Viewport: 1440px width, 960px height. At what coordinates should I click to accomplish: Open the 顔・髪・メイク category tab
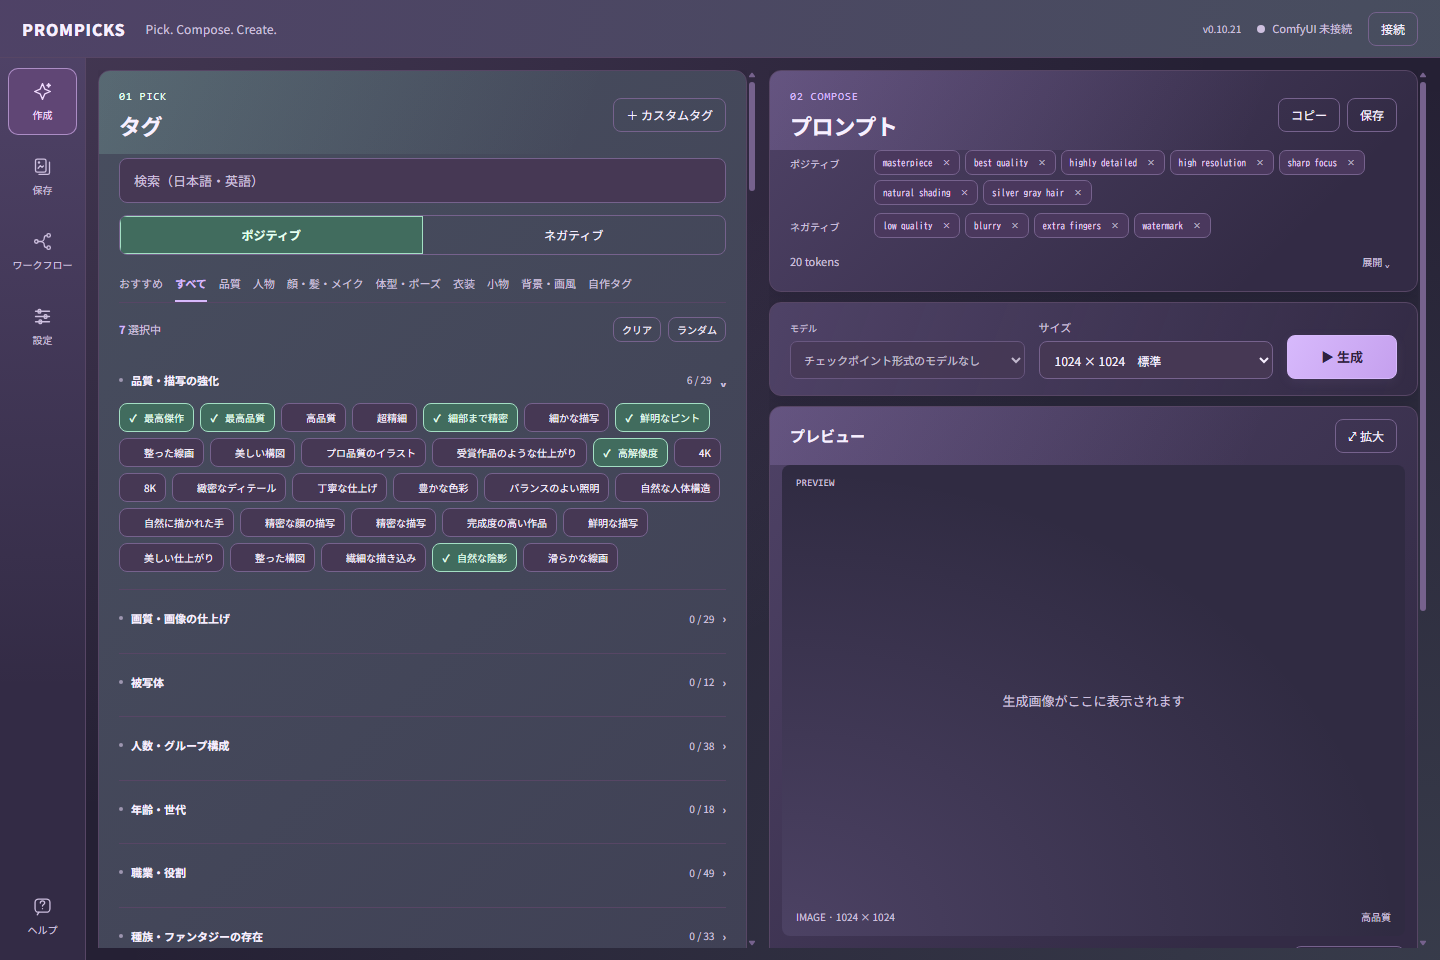point(325,284)
